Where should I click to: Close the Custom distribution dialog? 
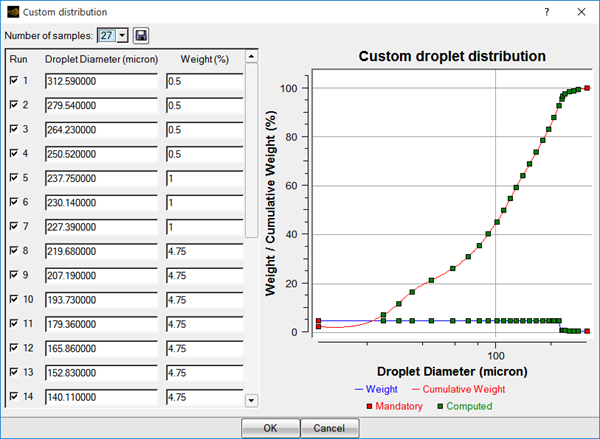click(x=581, y=11)
